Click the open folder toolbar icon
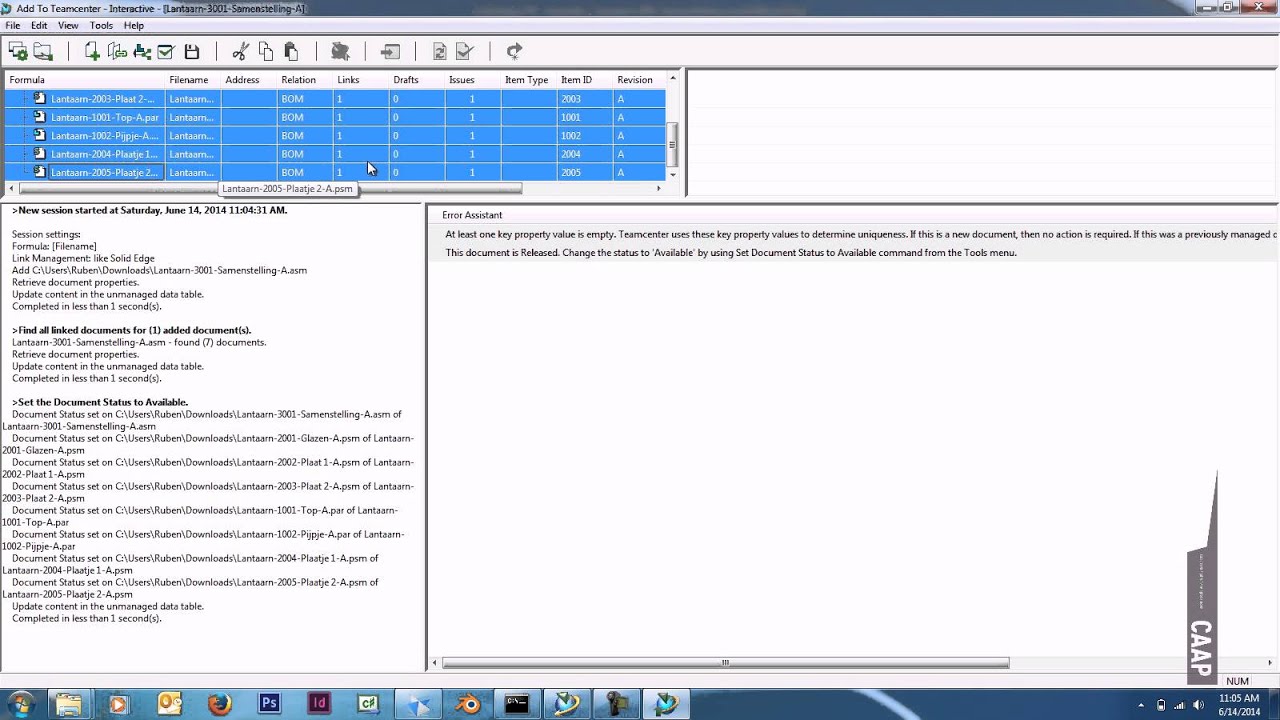 pyautogui.click(x=43, y=51)
